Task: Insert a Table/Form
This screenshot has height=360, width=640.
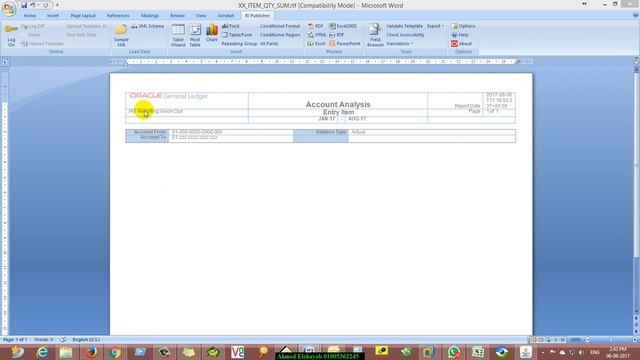Action: click(237, 35)
